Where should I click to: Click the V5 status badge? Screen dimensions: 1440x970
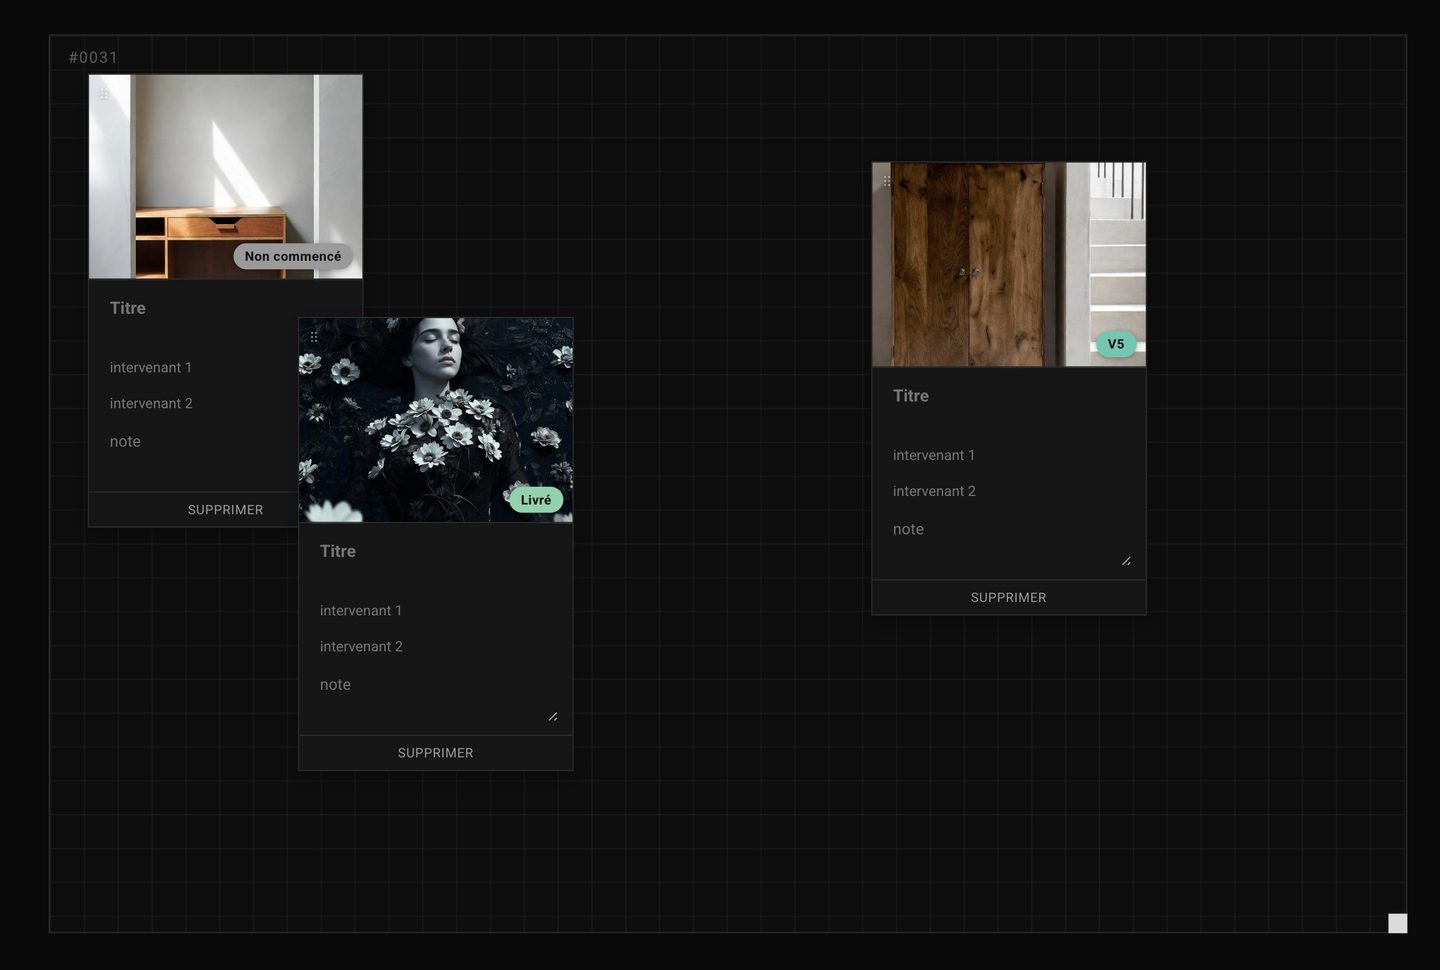(x=1116, y=344)
